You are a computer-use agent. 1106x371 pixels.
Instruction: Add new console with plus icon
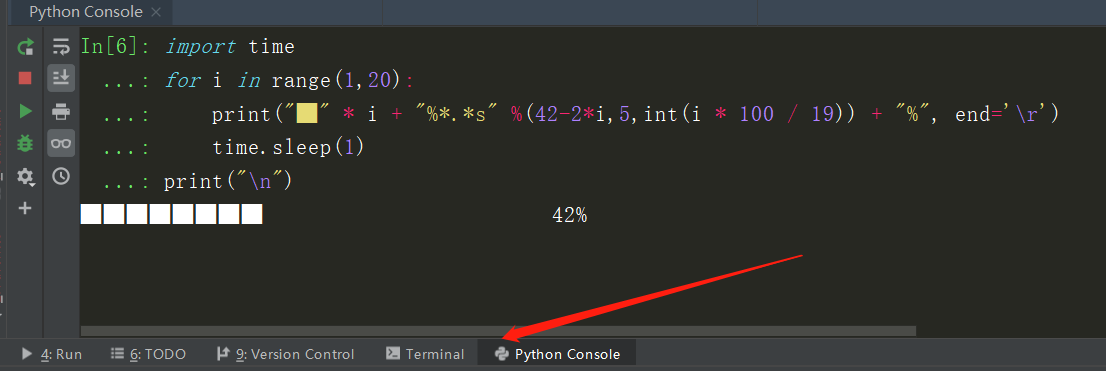(x=25, y=208)
